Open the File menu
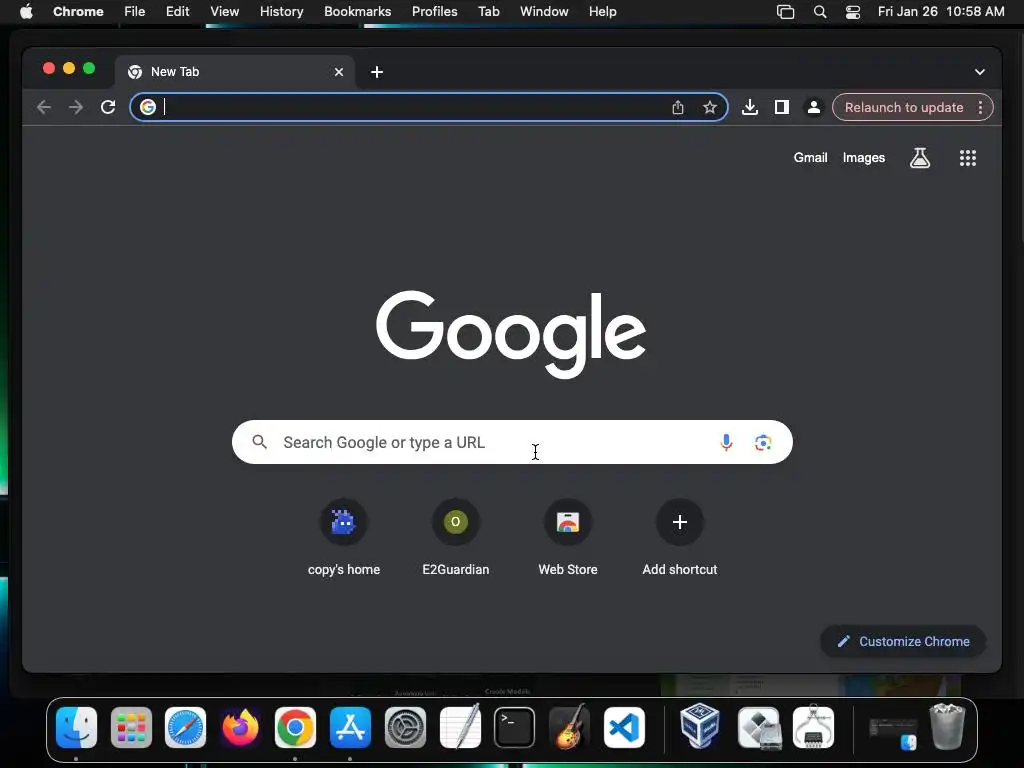The width and height of the screenshot is (1024, 768). point(135,12)
